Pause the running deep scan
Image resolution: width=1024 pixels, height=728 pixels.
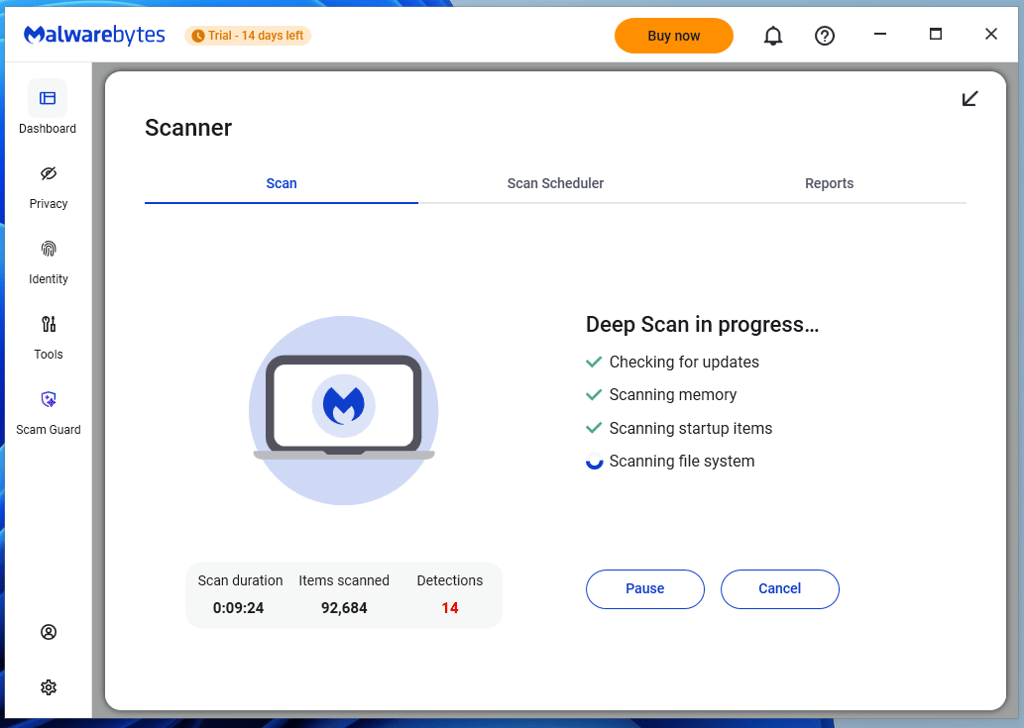point(645,589)
